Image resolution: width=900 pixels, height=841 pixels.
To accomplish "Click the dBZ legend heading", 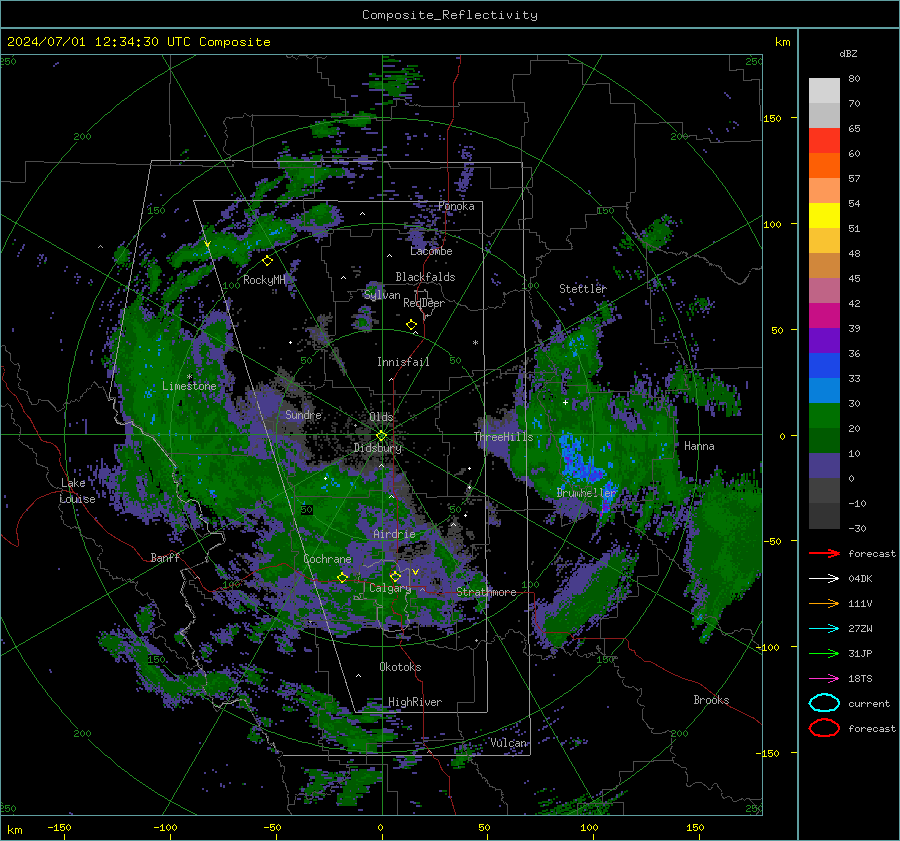I will pyautogui.click(x=848, y=53).
